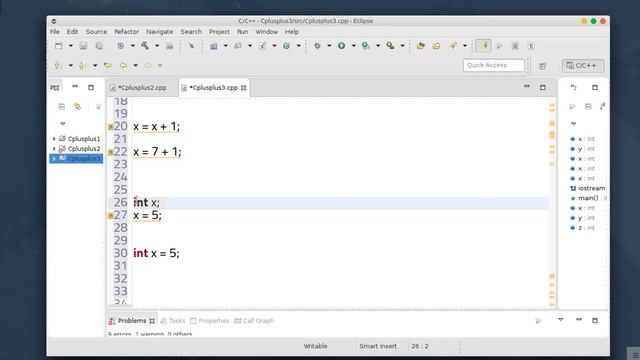Image resolution: width=640 pixels, height=360 pixels.
Task: Open the dropdown next to the New Class icon
Action: tap(298, 46)
